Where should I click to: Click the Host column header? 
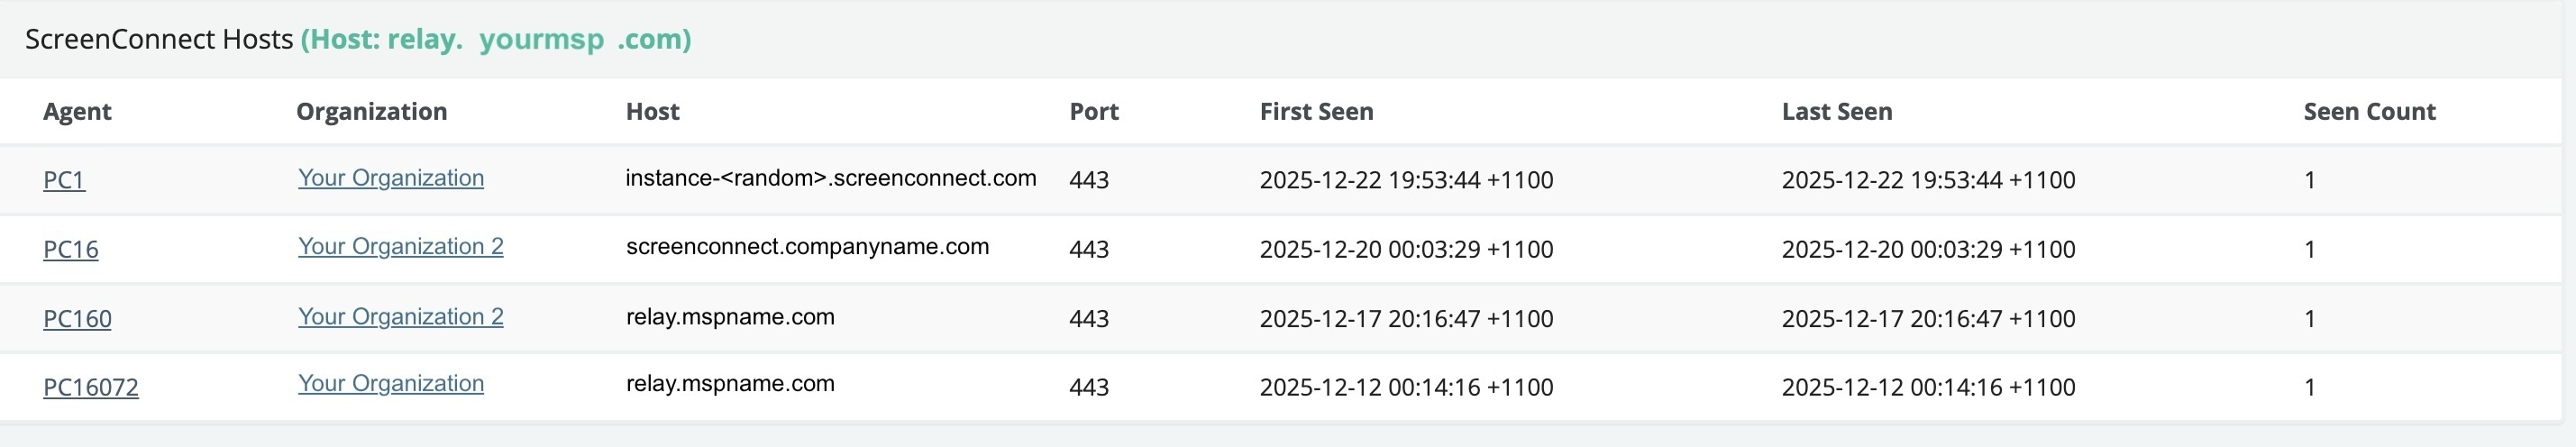pyautogui.click(x=652, y=112)
